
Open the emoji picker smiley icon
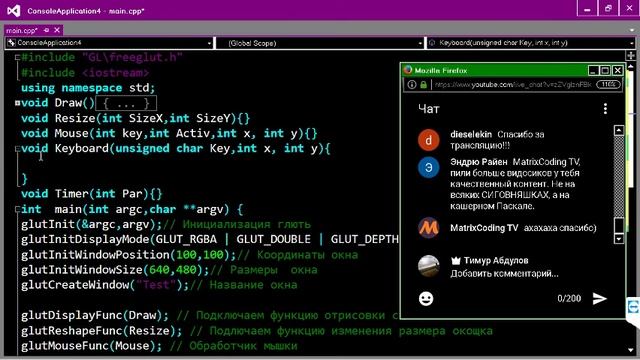426,299
